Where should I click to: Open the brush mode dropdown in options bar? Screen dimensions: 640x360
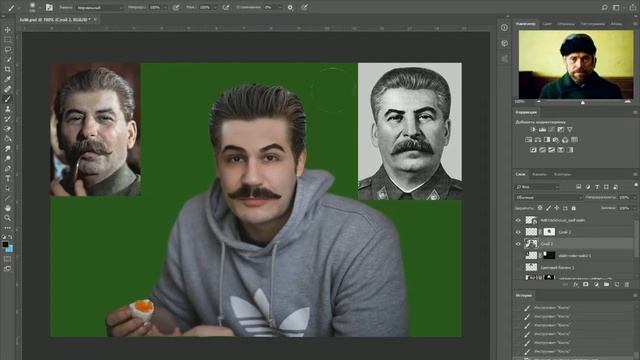100,7
